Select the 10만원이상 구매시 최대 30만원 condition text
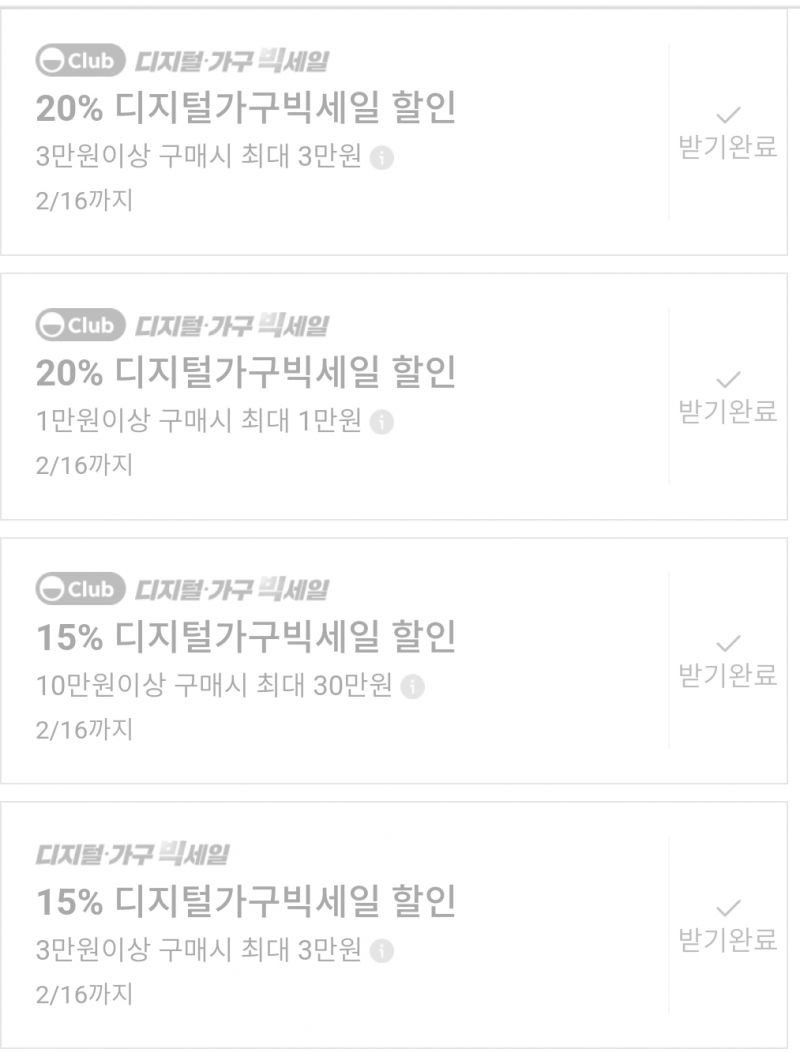This screenshot has width=800, height=1053. point(214,686)
